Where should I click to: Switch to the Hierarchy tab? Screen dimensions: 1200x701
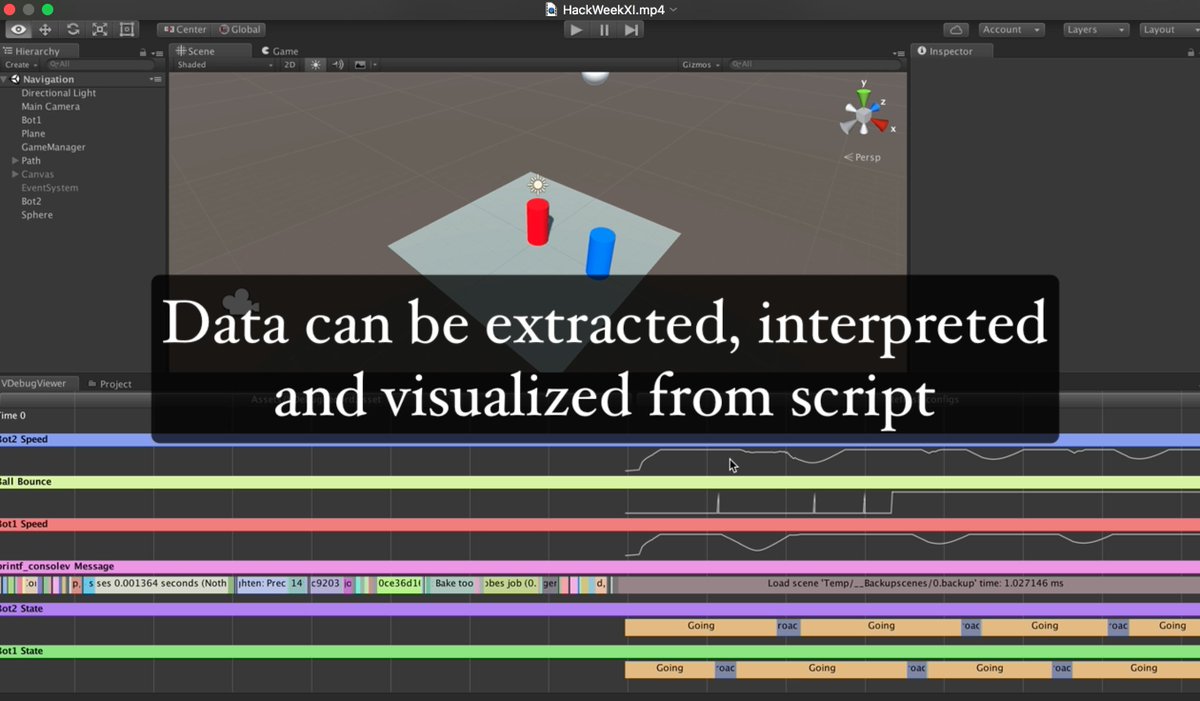(38, 51)
